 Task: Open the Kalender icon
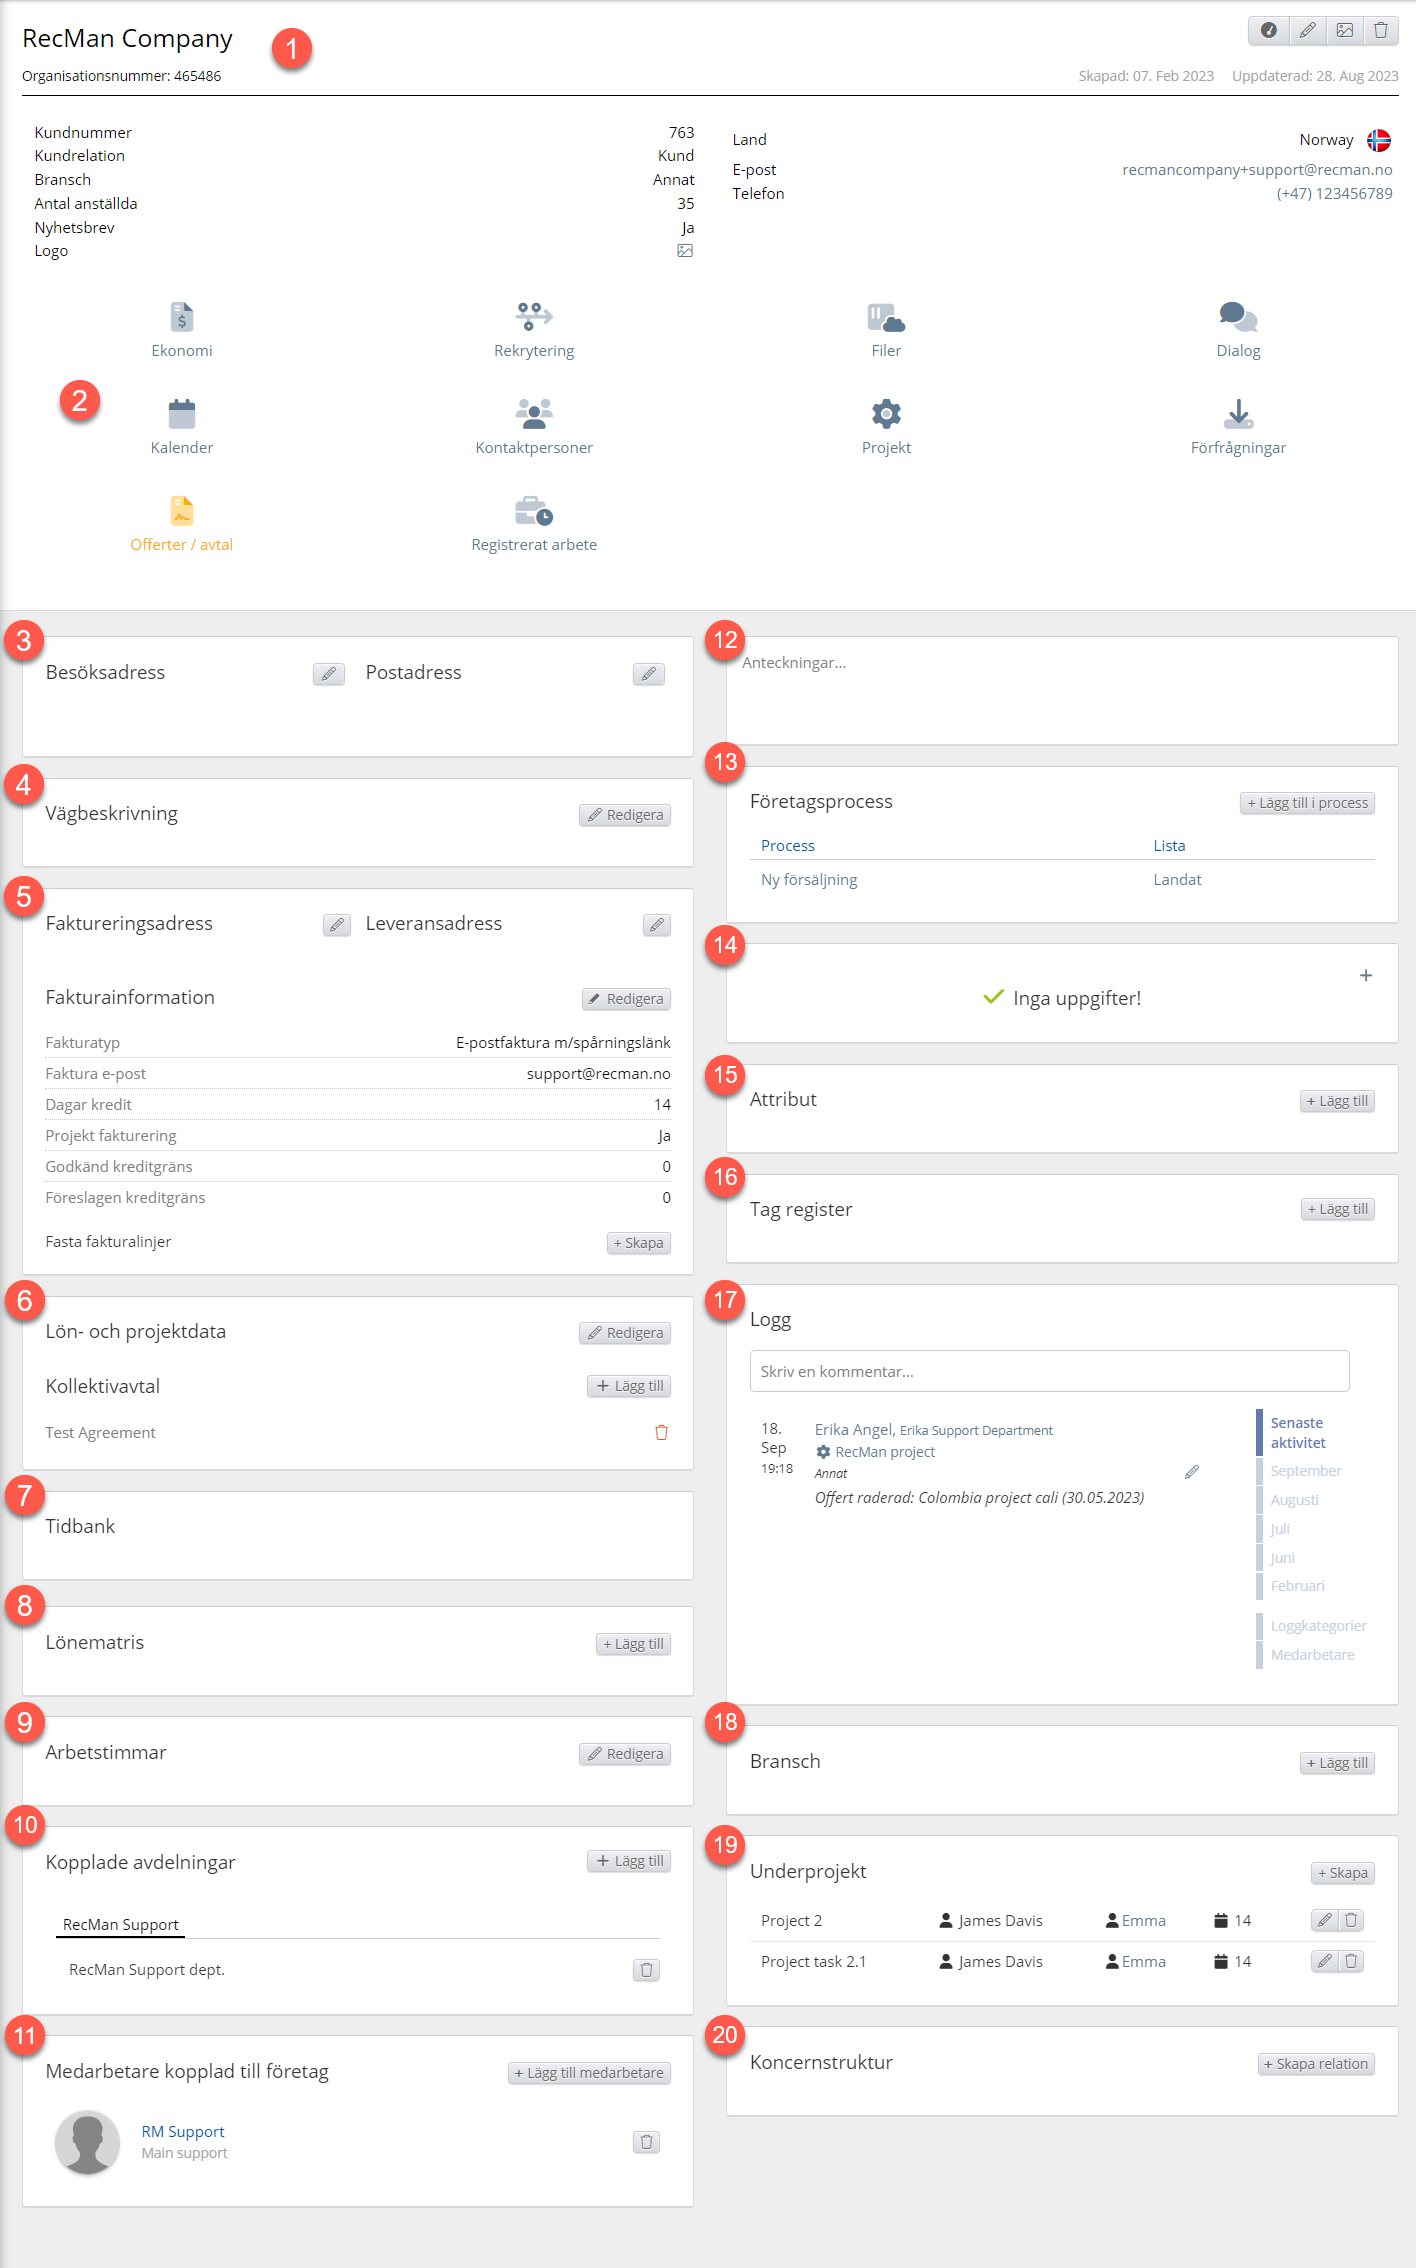point(181,415)
